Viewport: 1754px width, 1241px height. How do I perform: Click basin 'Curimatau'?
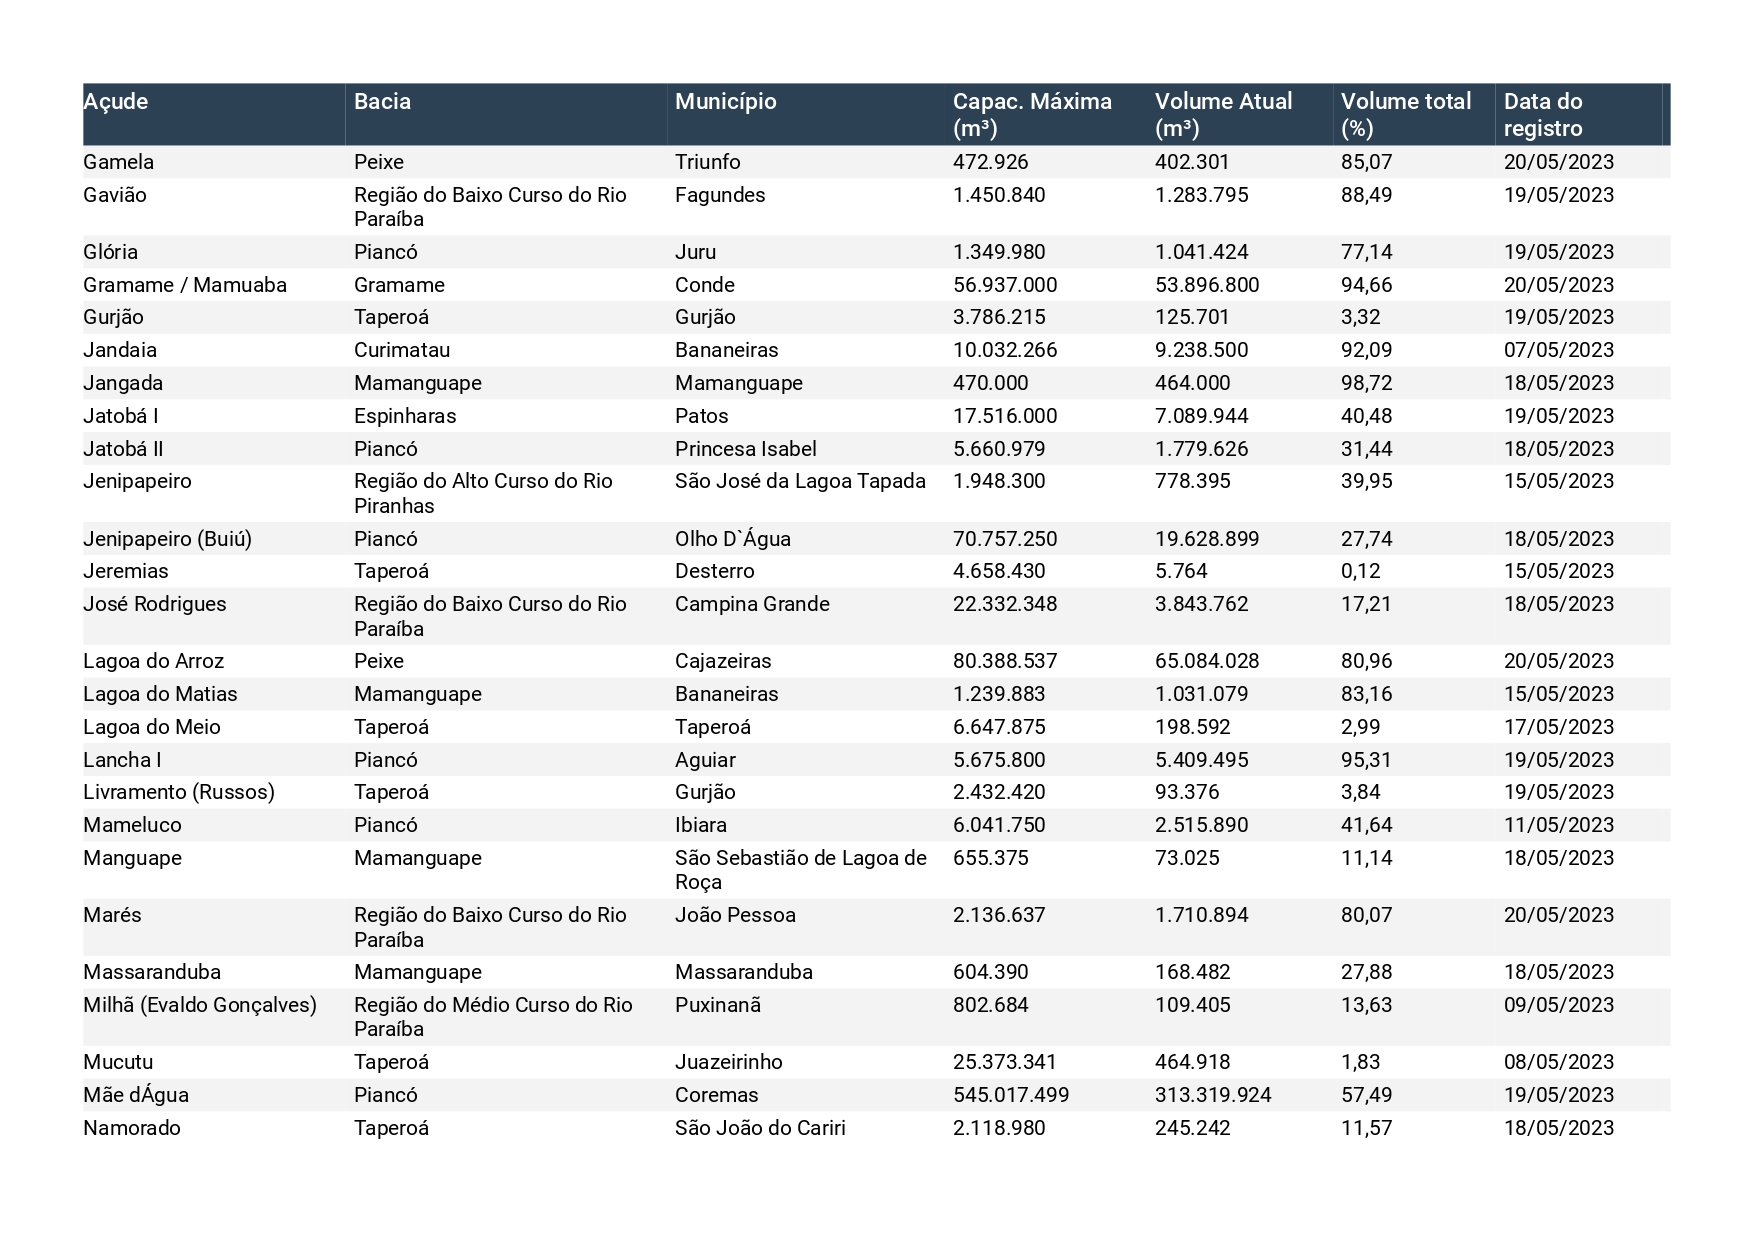[402, 350]
